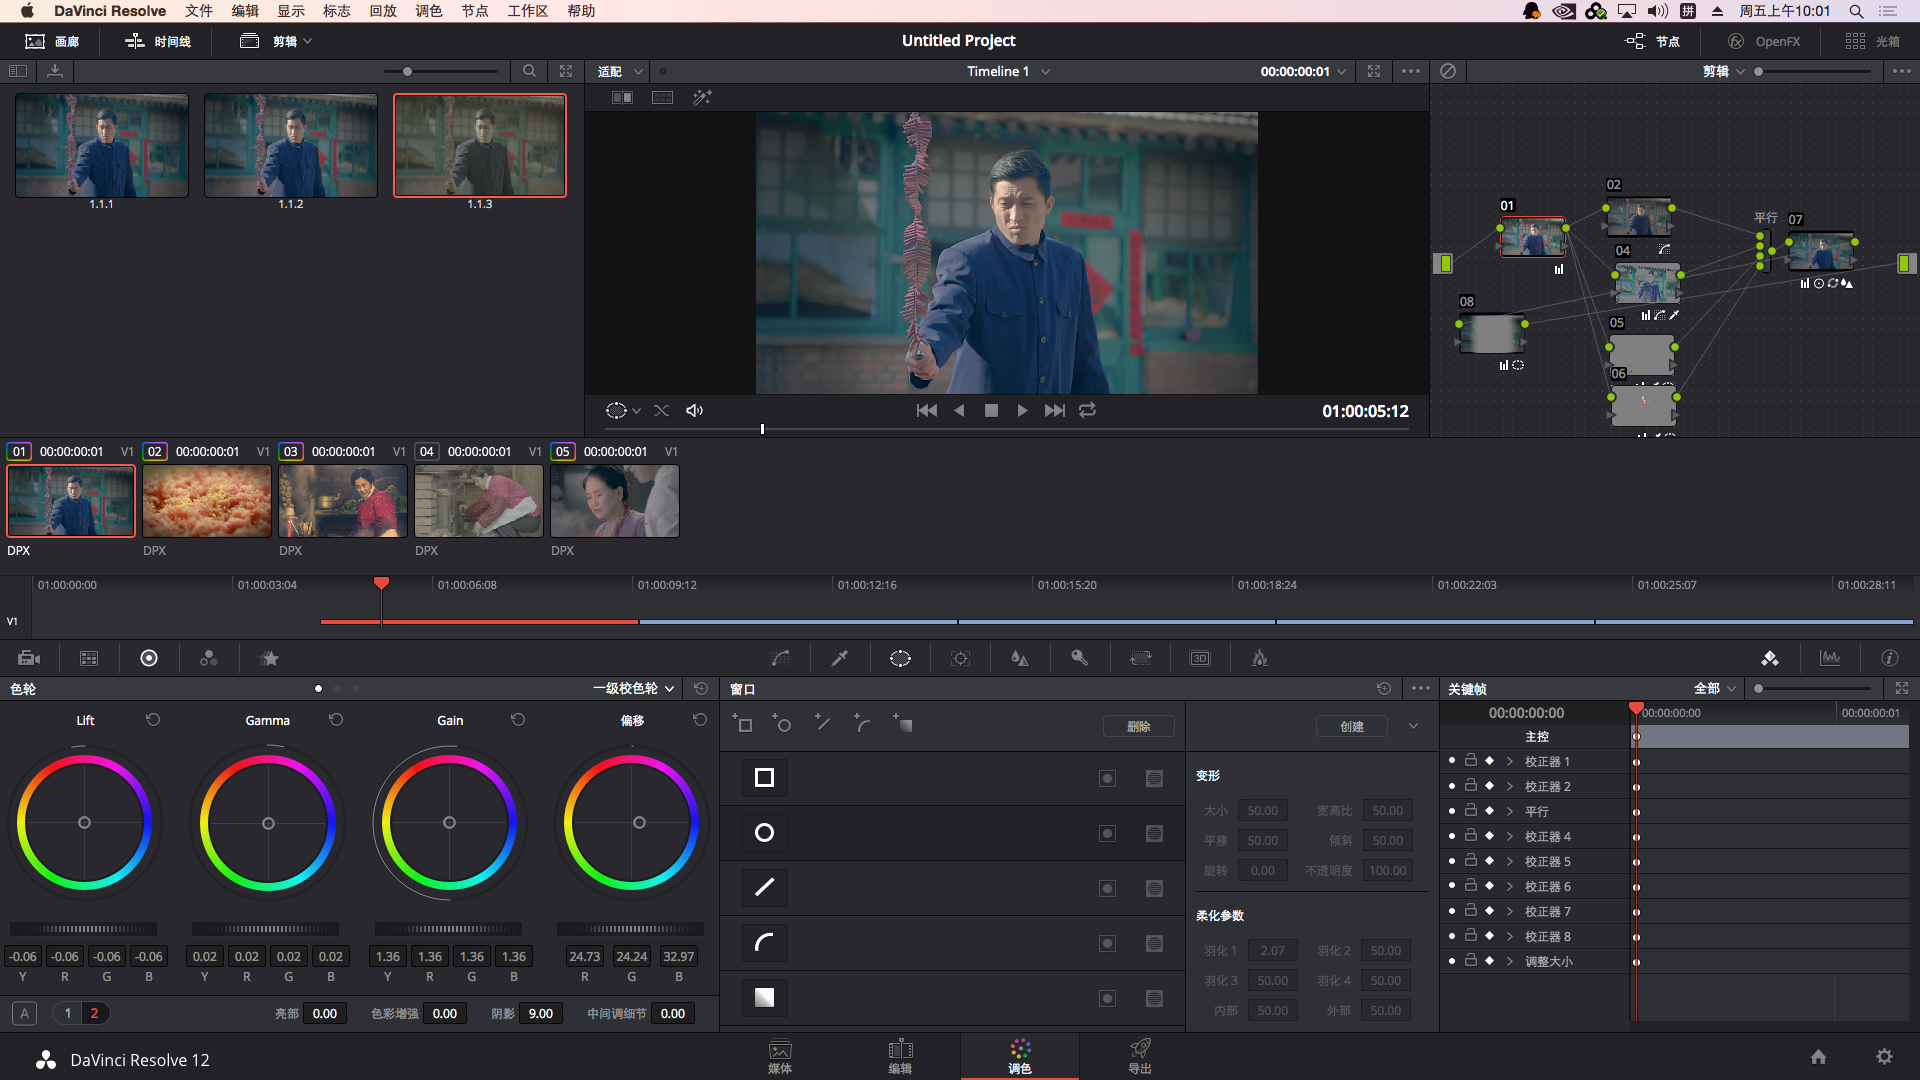Add a gradient window shape
1920x1080 pixels.
(x=902, y=723)
